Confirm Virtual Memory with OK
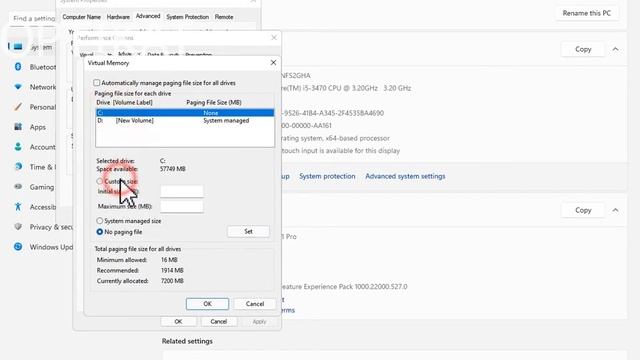This screenshot has width=640, height=360. pos(207,304)
